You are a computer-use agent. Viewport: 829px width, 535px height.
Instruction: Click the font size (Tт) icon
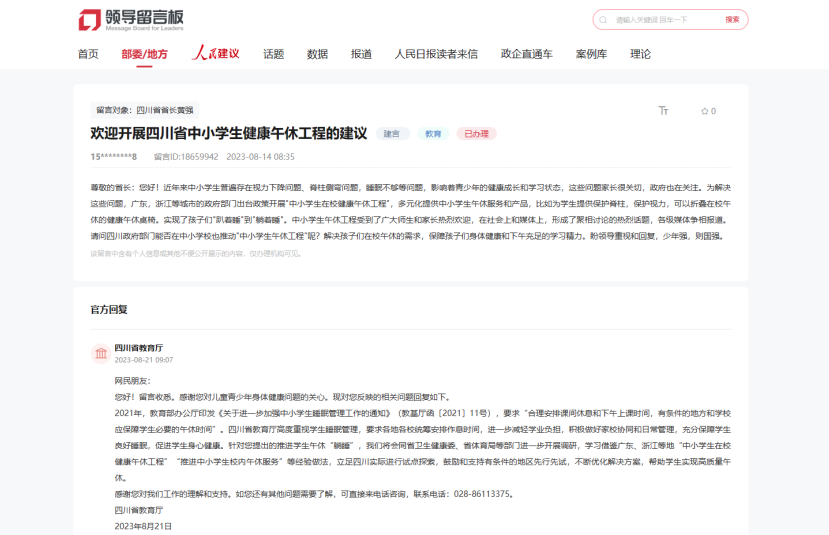coord(663,111)
